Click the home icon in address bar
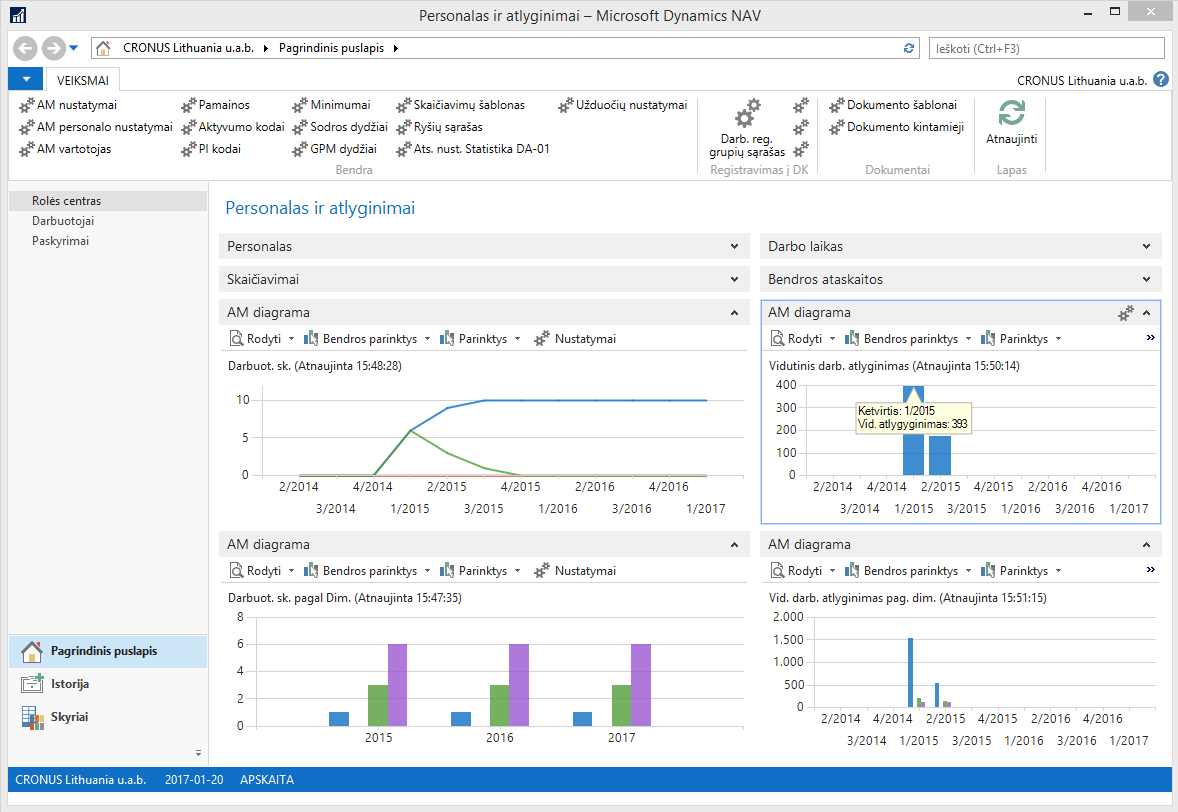The image size is (1178, 812). [104, 48]
